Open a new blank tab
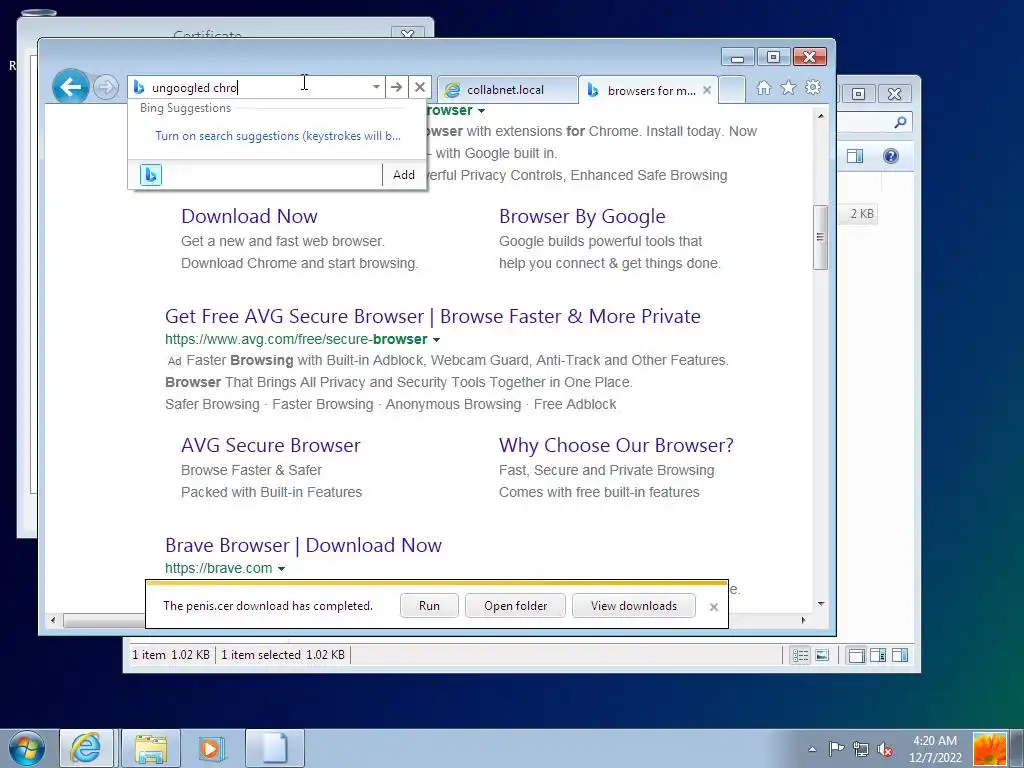This screenshot has height=768, width=1024. coord(732,90)
